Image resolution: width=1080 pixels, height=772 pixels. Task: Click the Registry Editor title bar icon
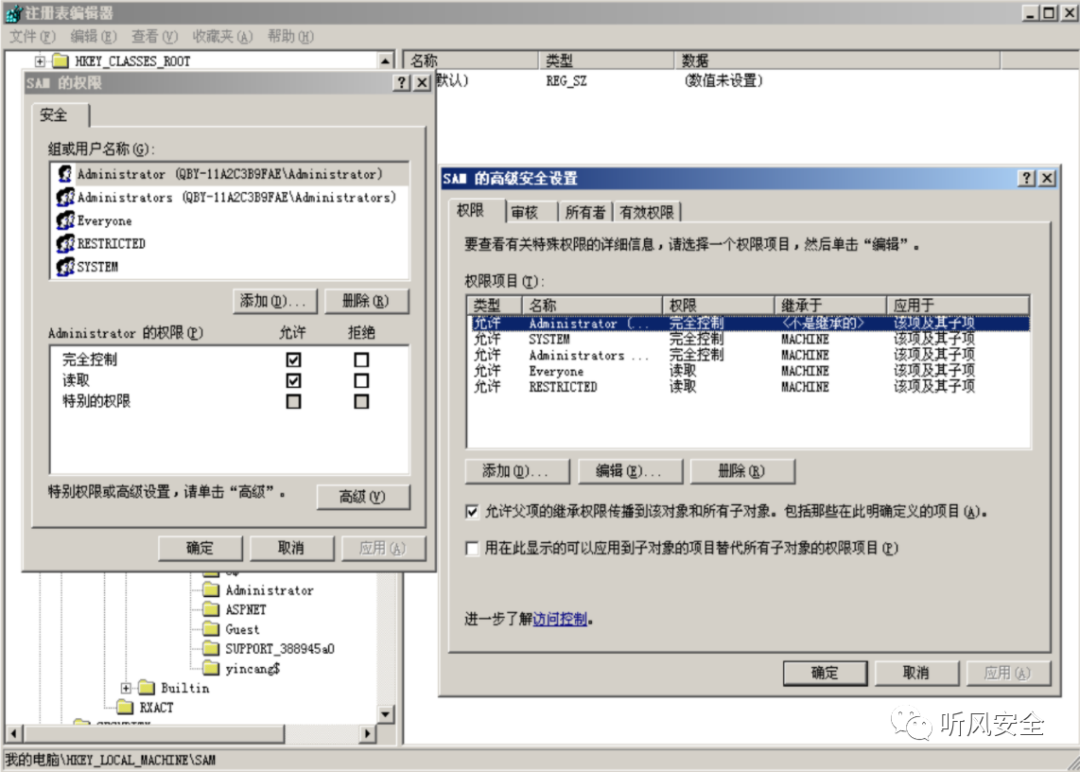[x=13, y=13]
